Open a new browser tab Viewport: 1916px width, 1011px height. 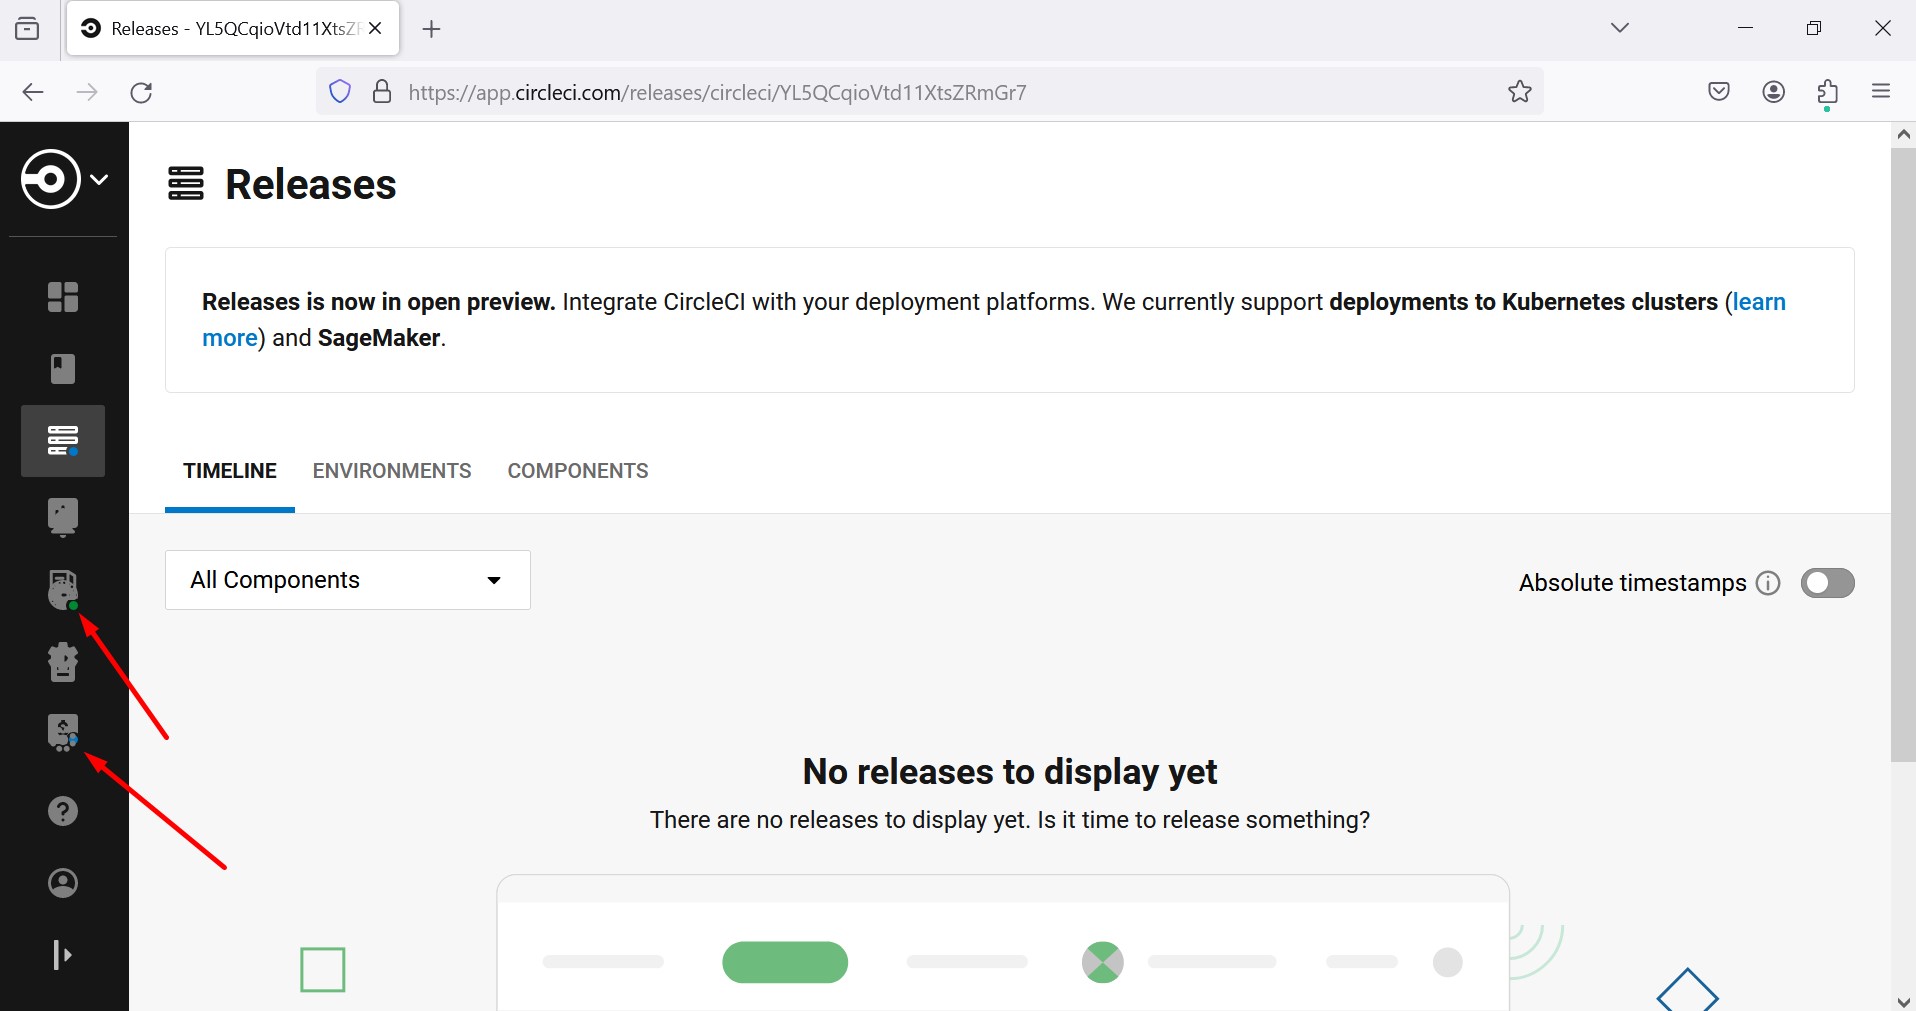(432, 29)
